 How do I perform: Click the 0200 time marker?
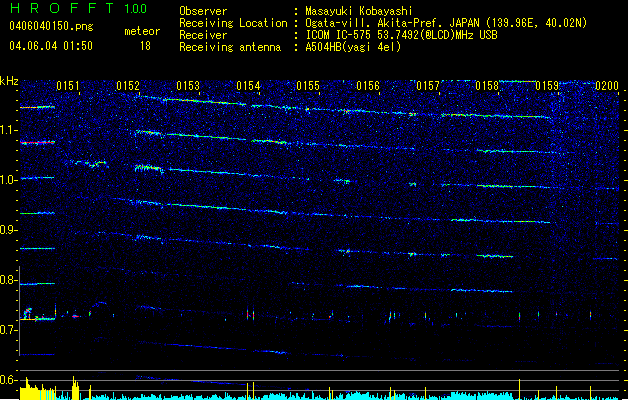(x=607, y=87)
